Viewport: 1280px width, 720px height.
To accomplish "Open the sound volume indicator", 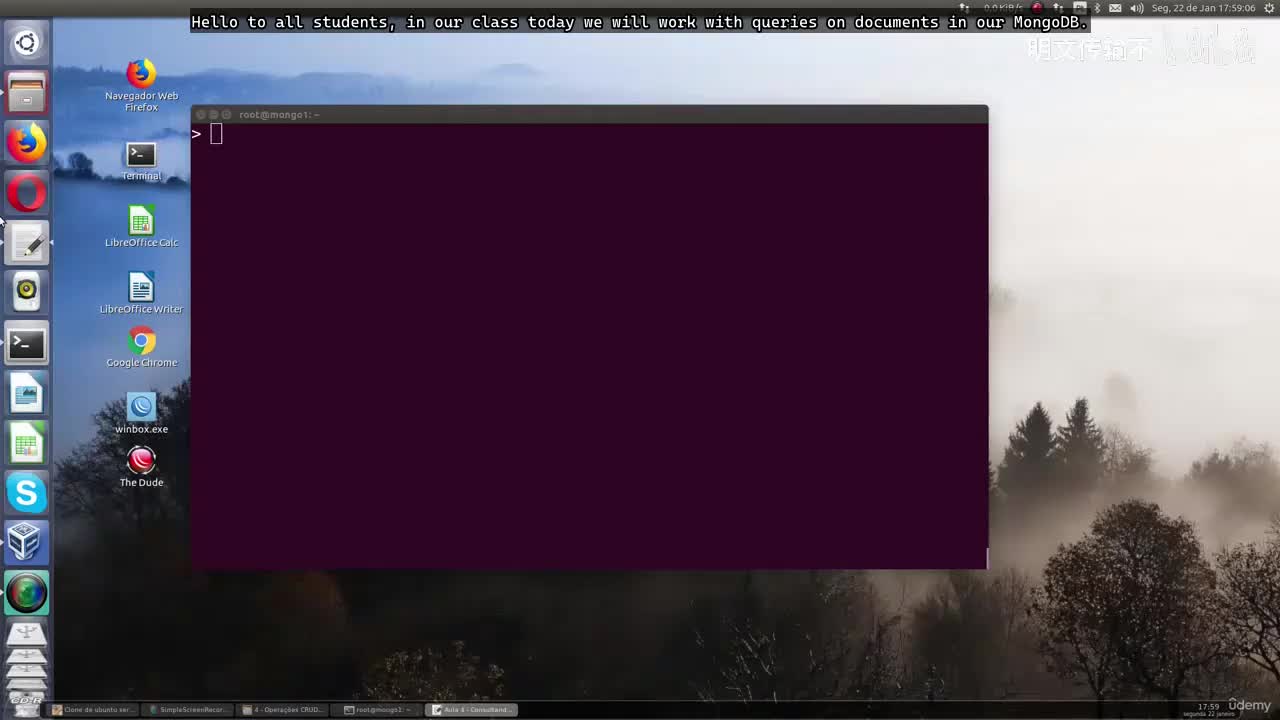I will pos(1136,8).
